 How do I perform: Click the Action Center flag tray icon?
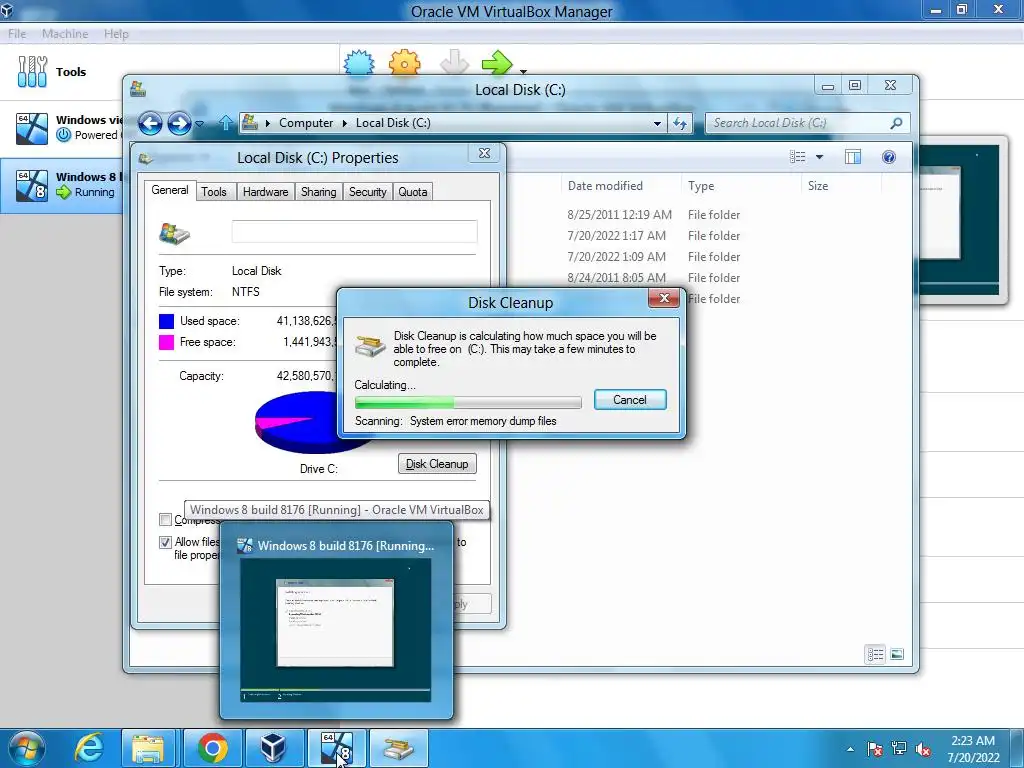click(x=874, y=749)
